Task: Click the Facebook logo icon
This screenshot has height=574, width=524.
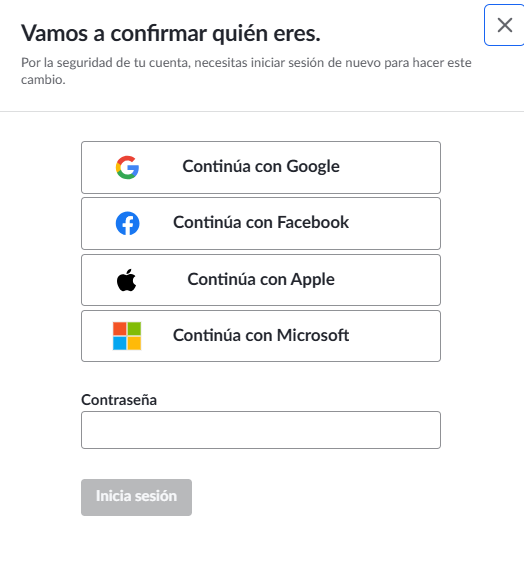Action: pos(127,223)
